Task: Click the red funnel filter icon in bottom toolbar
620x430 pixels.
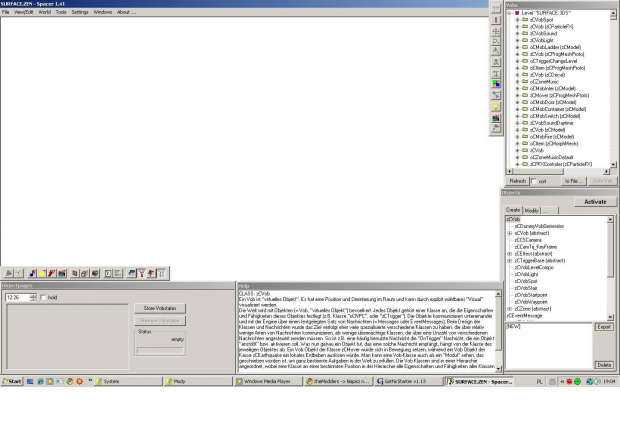Action: (141, 273)
